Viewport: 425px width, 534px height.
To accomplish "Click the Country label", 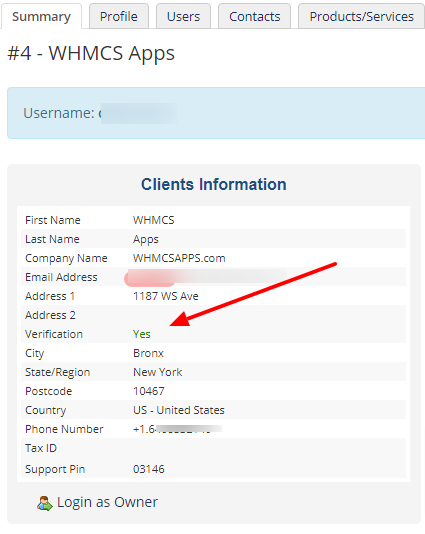I will (x=46, y=411).
